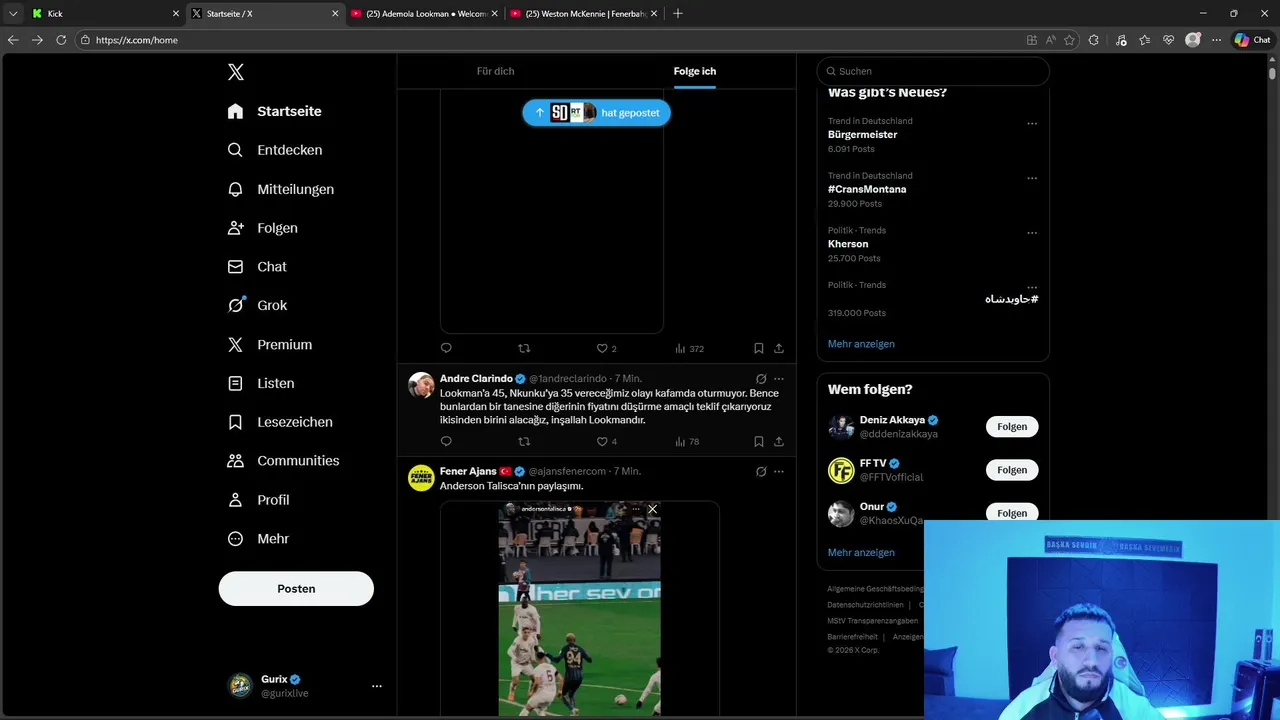Repost Andre Clarindo's post
1280x720 pixels.
pyautogui.click(x=524, y=441)
